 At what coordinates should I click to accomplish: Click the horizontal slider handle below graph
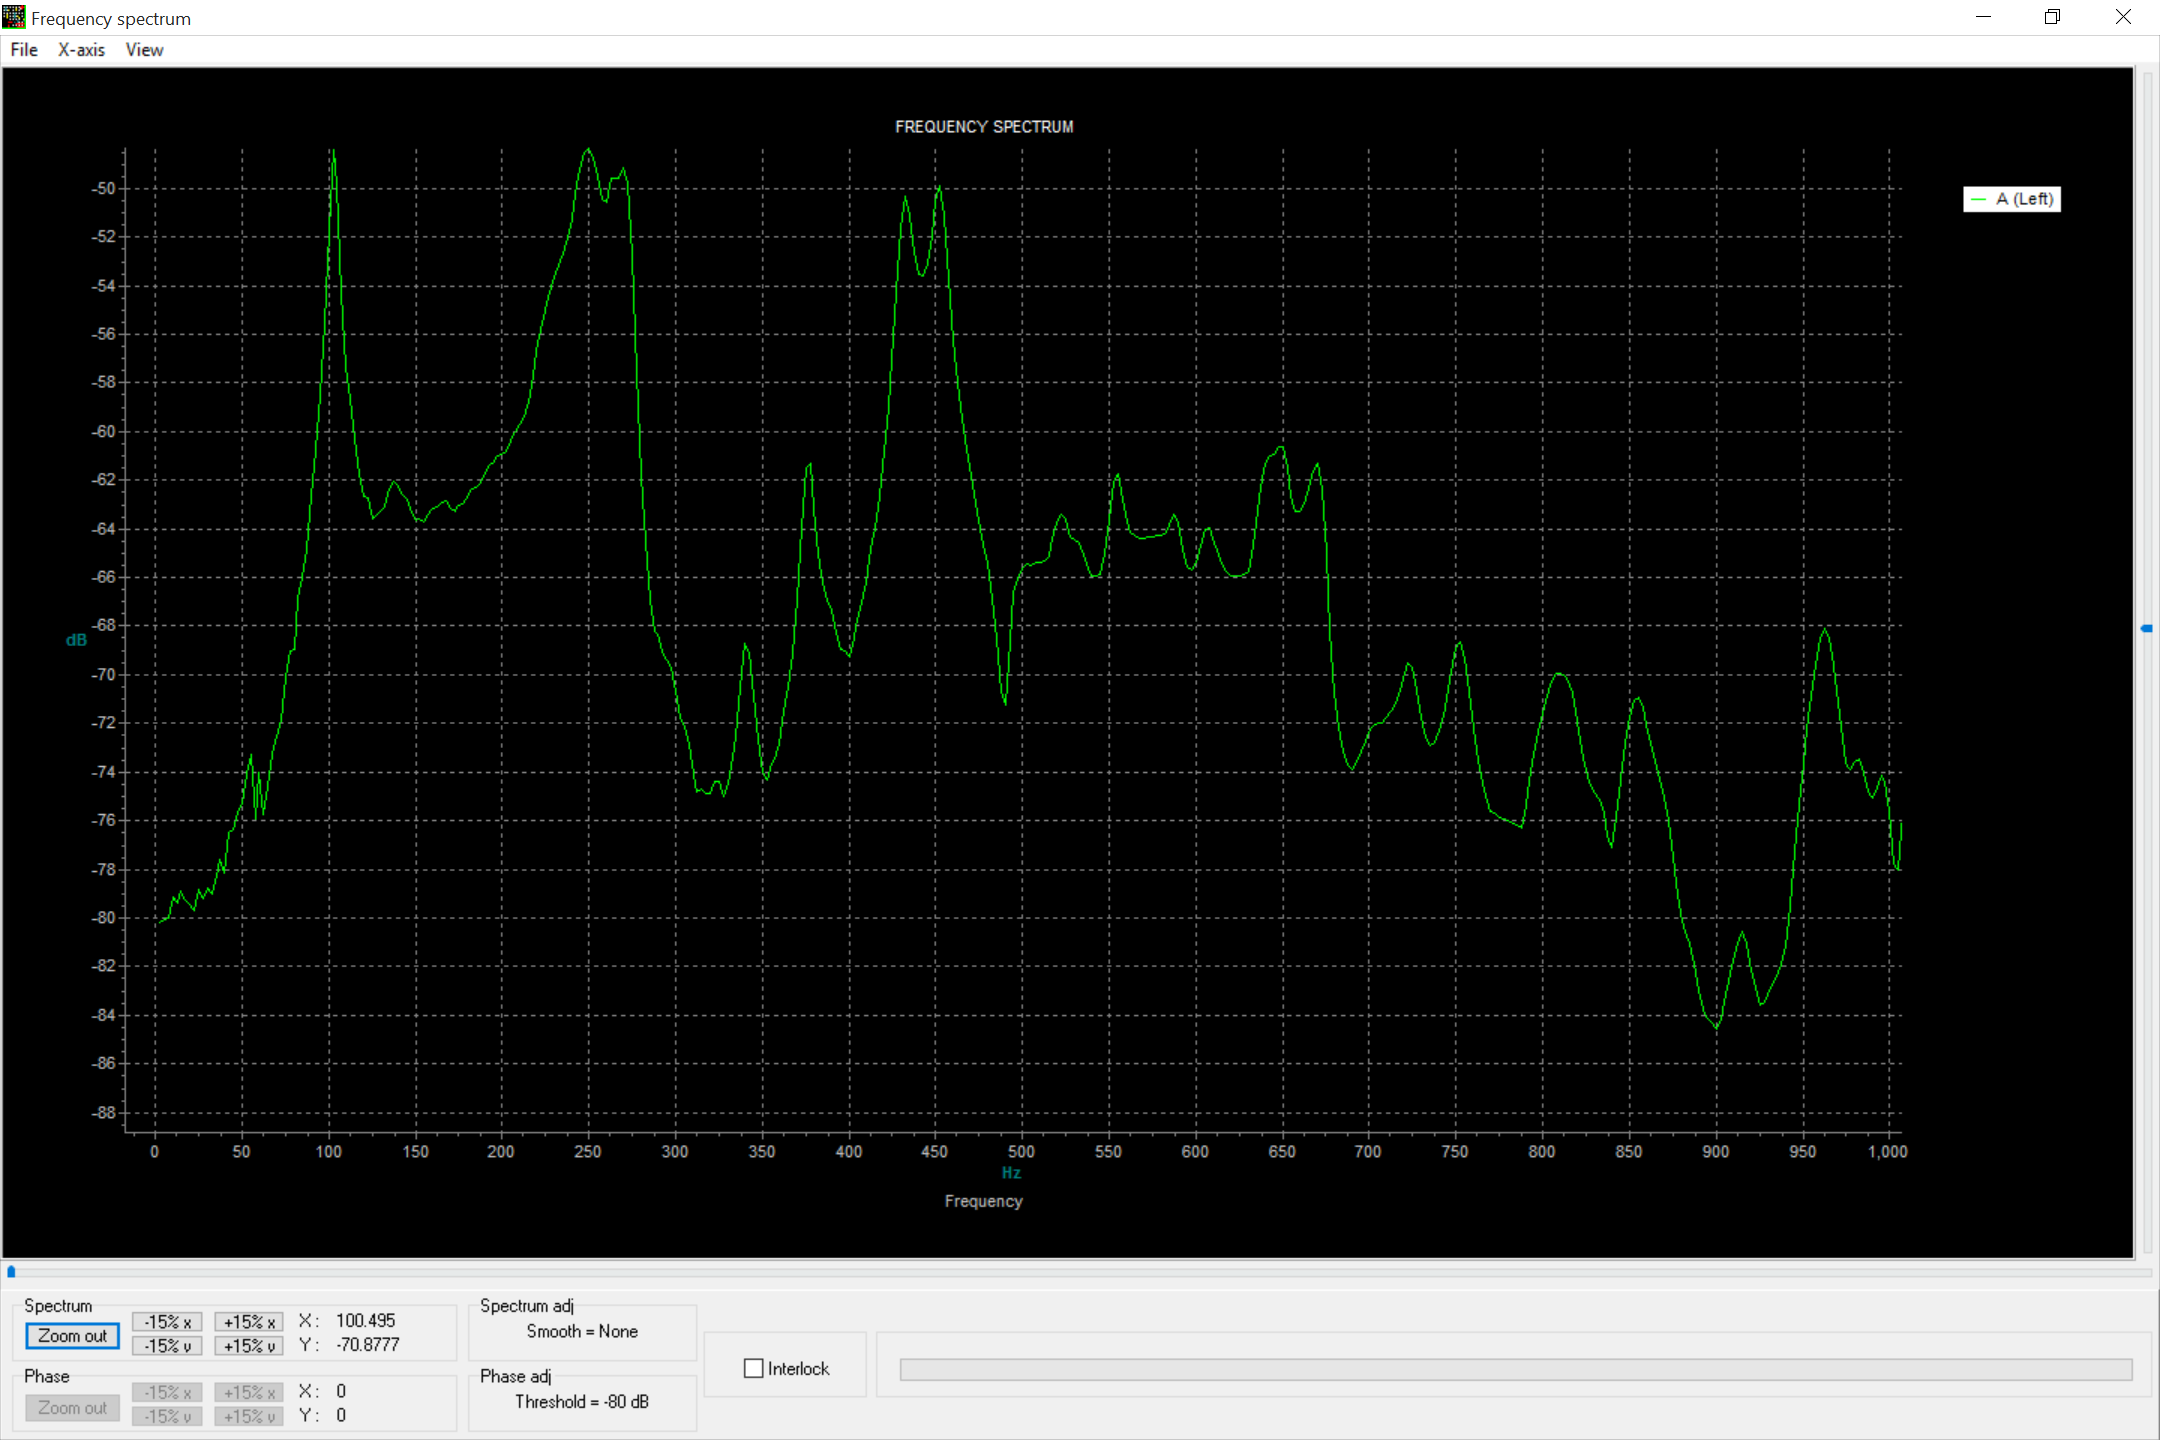point(11,1272)
